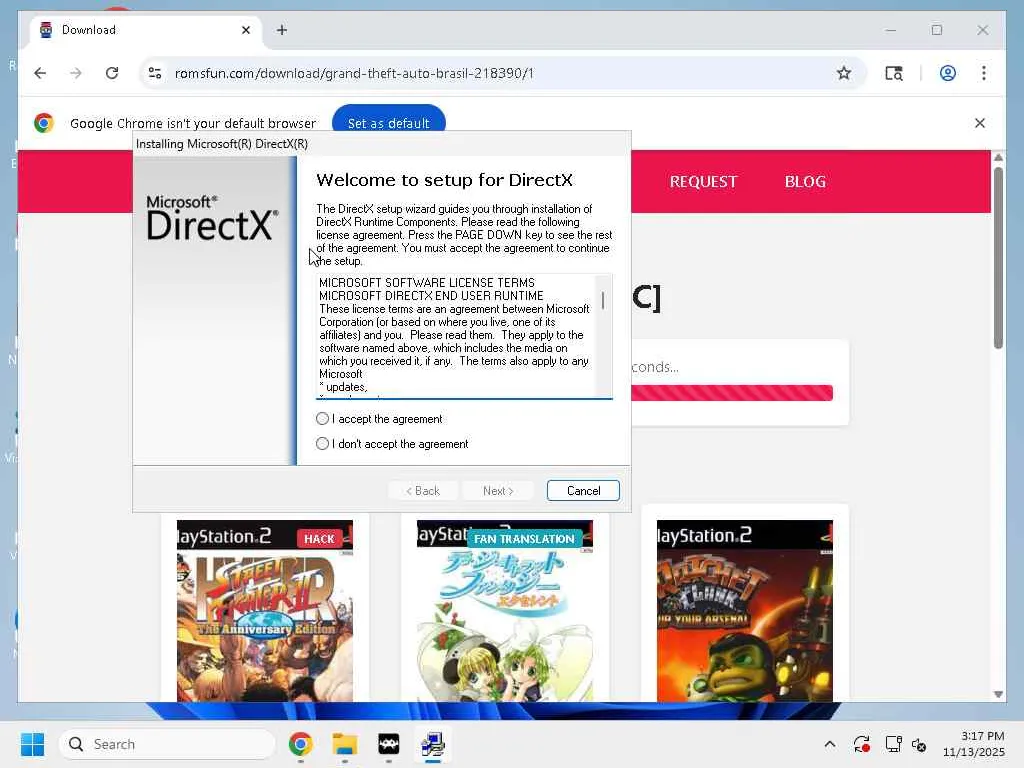Click the download countdown progress bar

[731, 392]
